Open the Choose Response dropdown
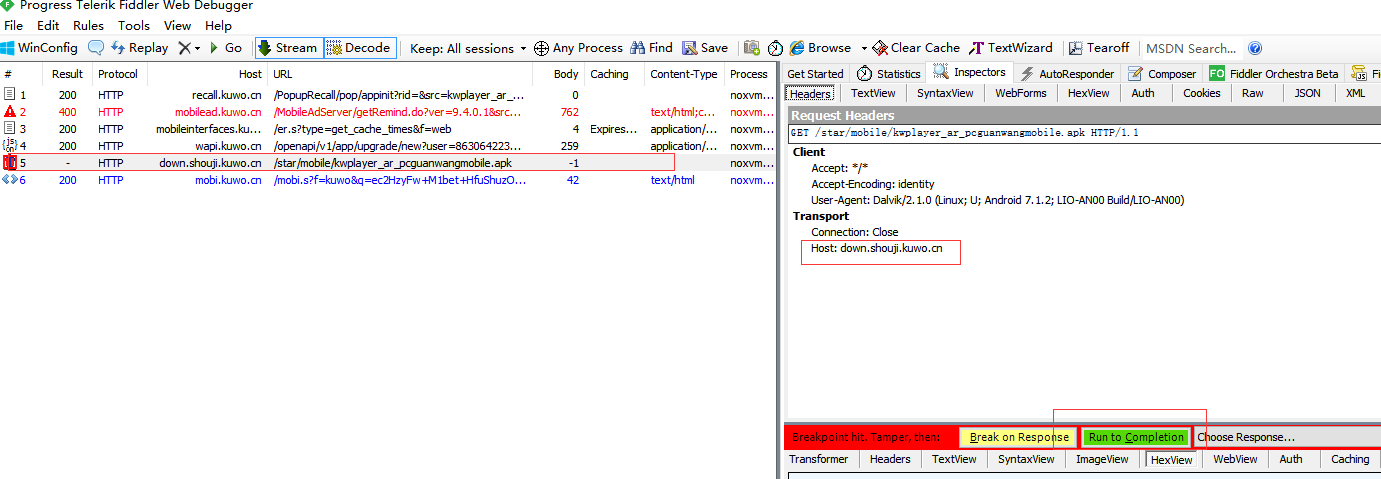The height and width of the screenshot is (479, 1381). click(1288, 437)
